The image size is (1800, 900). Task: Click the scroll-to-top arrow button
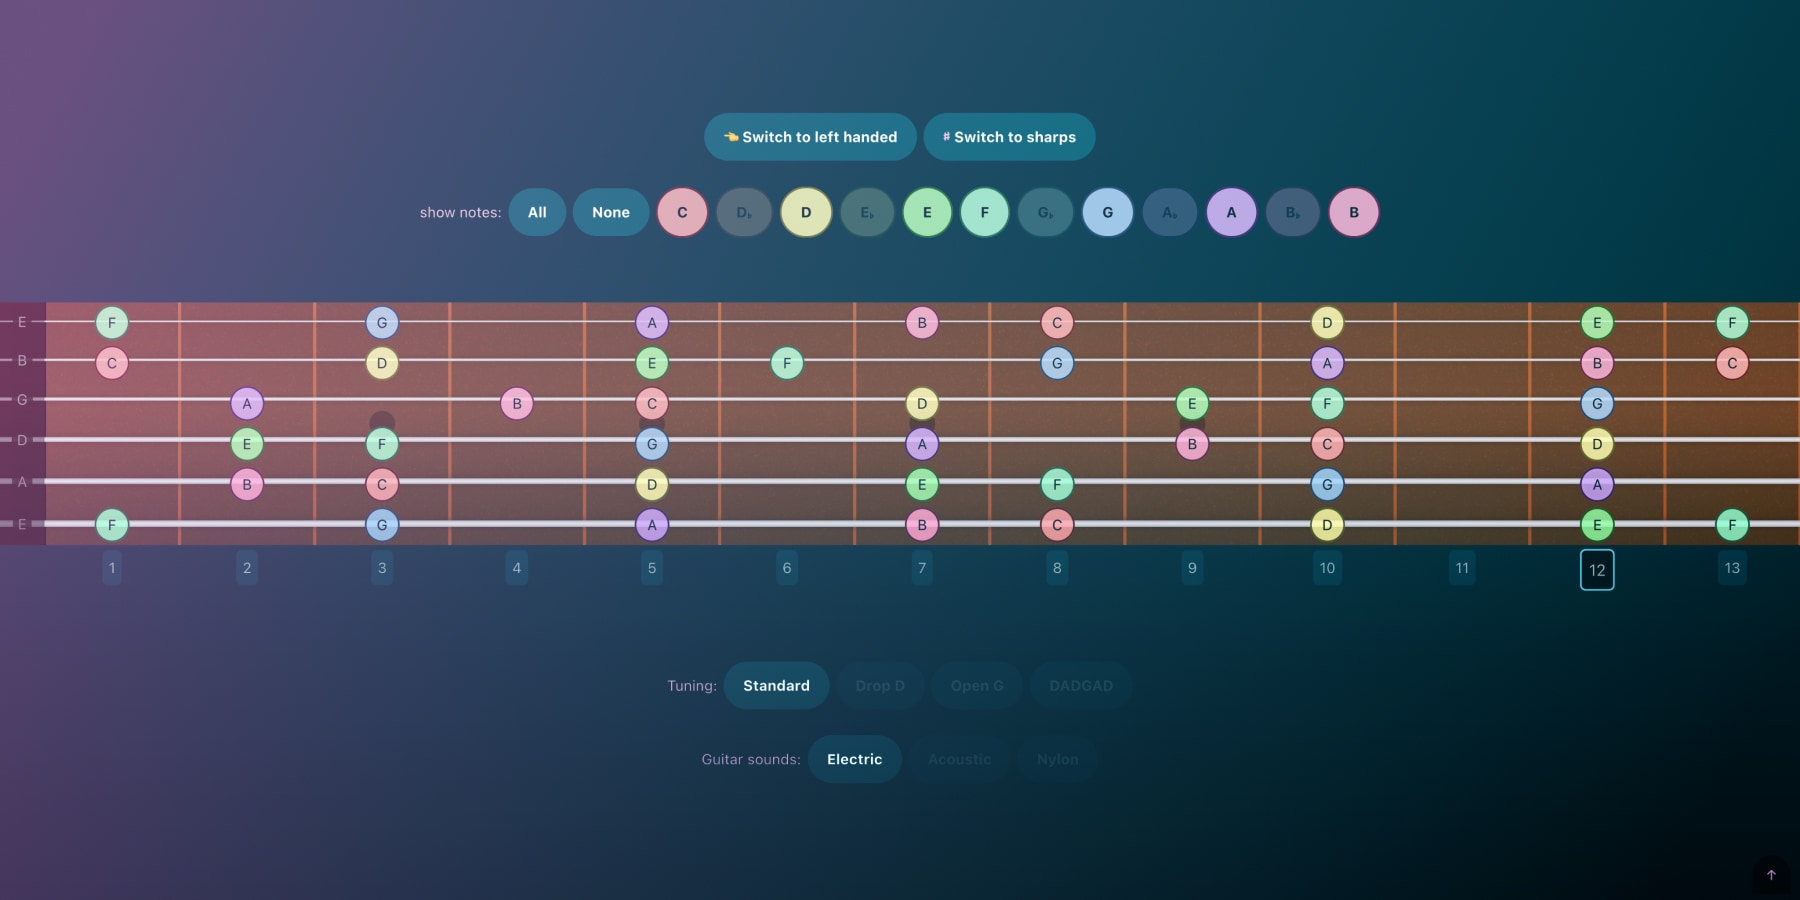tap(1771, 874)
